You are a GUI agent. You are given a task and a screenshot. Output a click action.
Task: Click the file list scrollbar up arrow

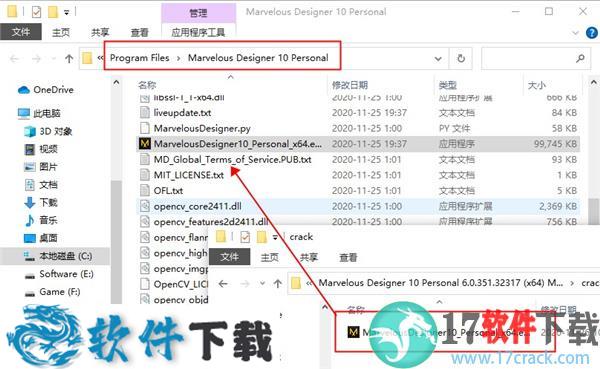(593, 82)
